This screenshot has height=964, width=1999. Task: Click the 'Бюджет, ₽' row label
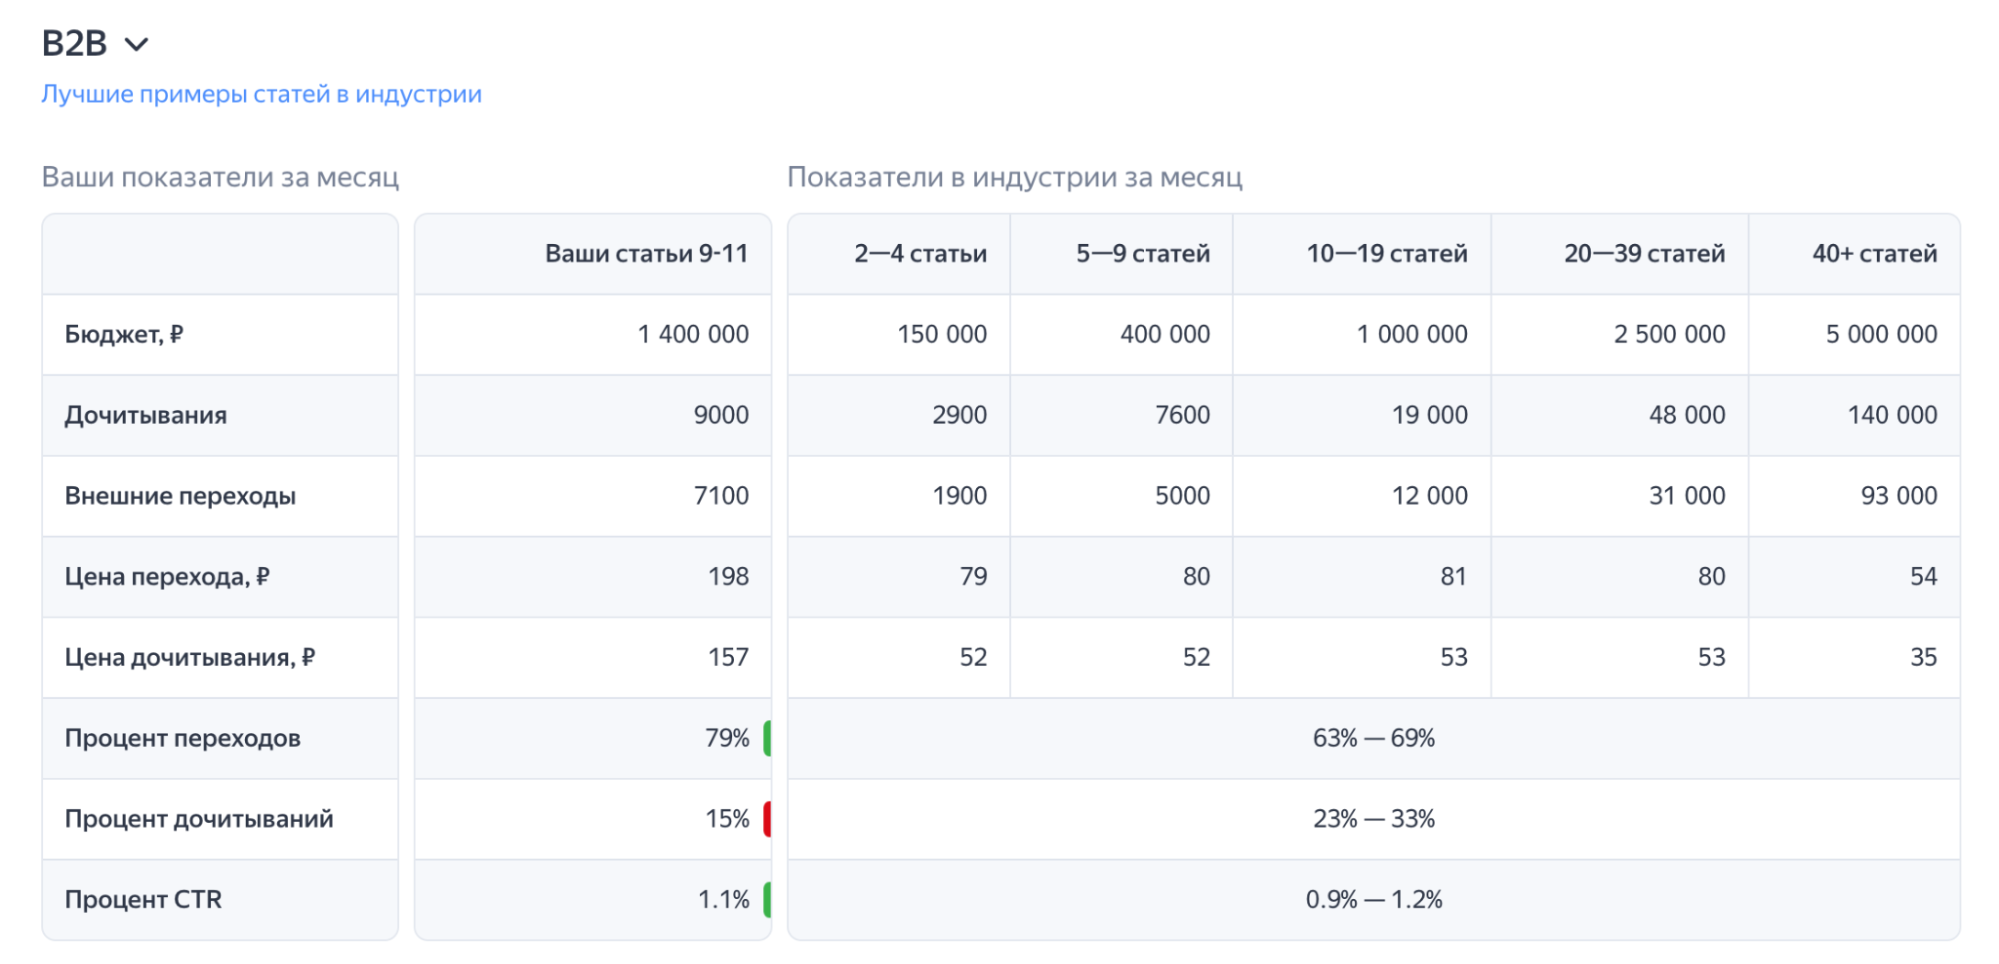pos(124,334)
